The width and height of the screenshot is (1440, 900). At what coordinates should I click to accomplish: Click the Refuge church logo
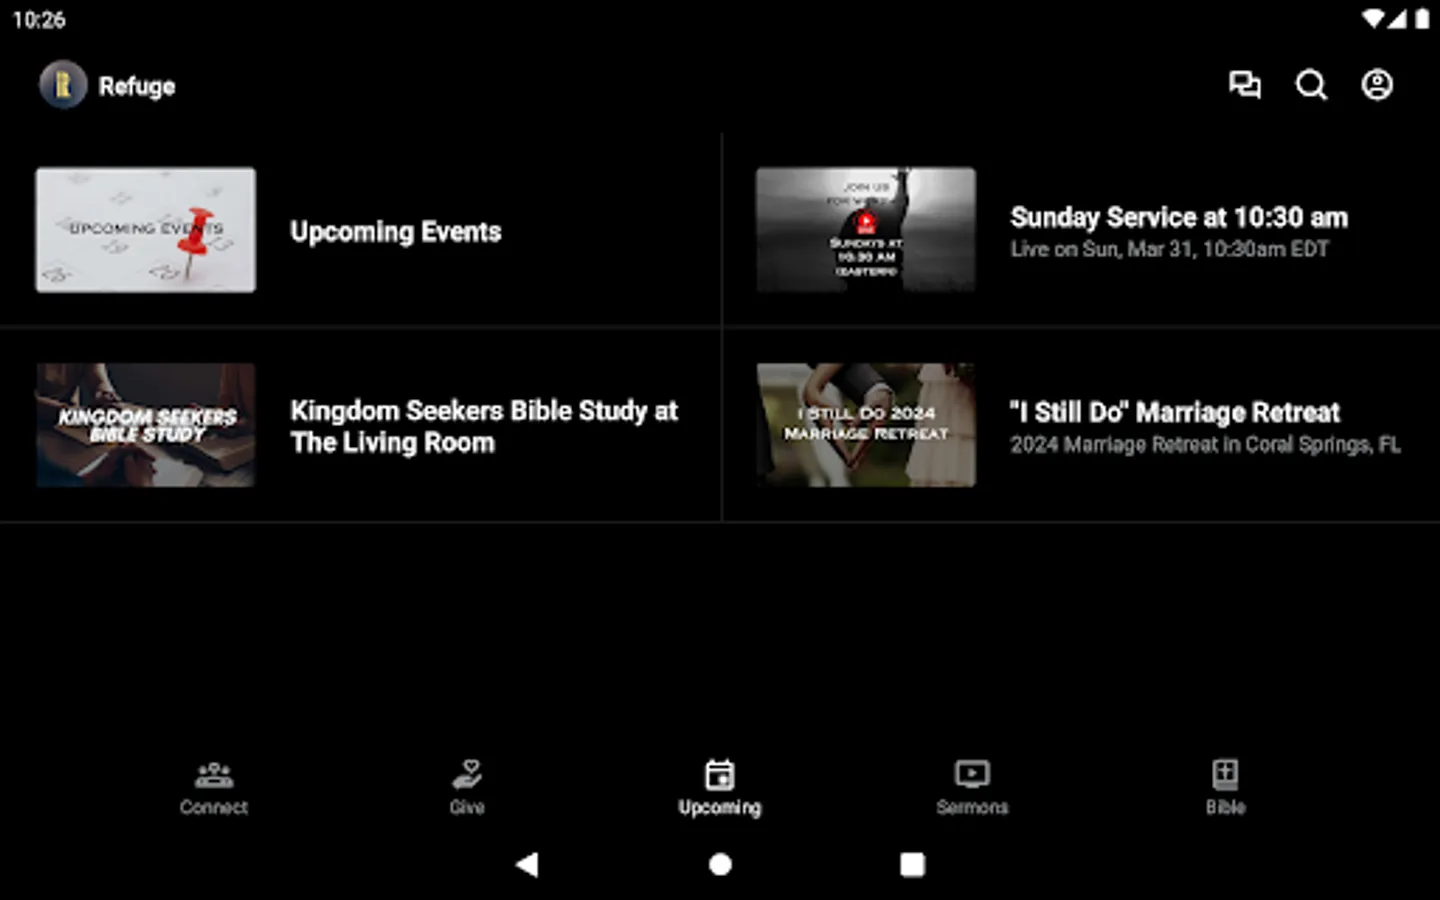[62, 85]
